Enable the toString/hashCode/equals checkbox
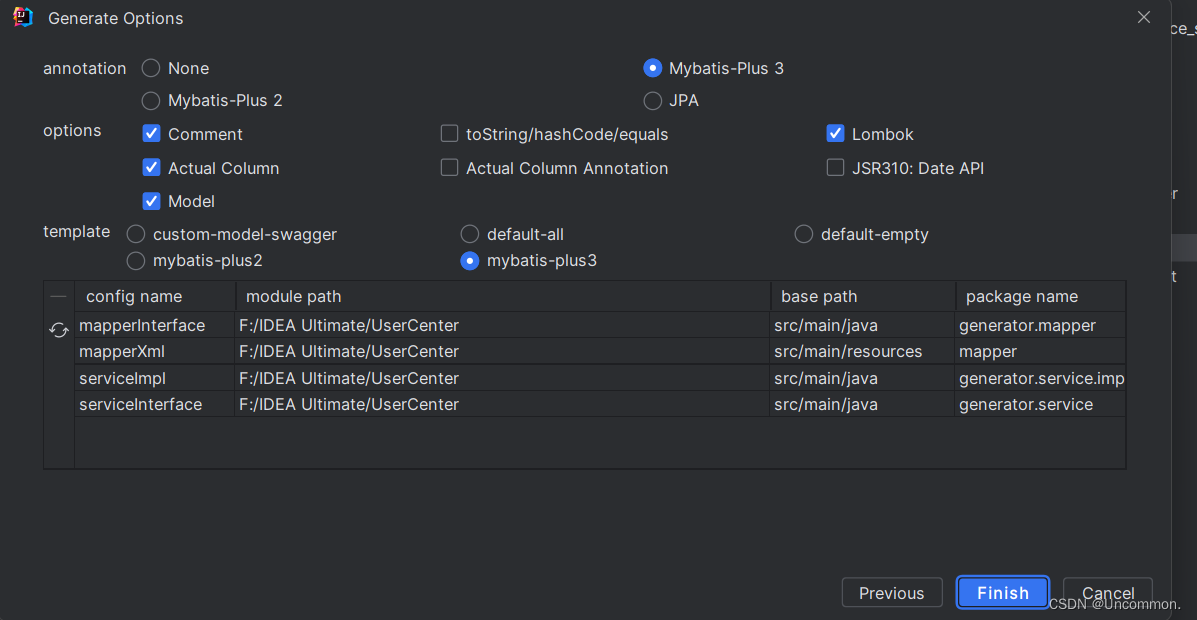Image resolution: width=1197 pixels, height=620 pixels. pos(450,134)
